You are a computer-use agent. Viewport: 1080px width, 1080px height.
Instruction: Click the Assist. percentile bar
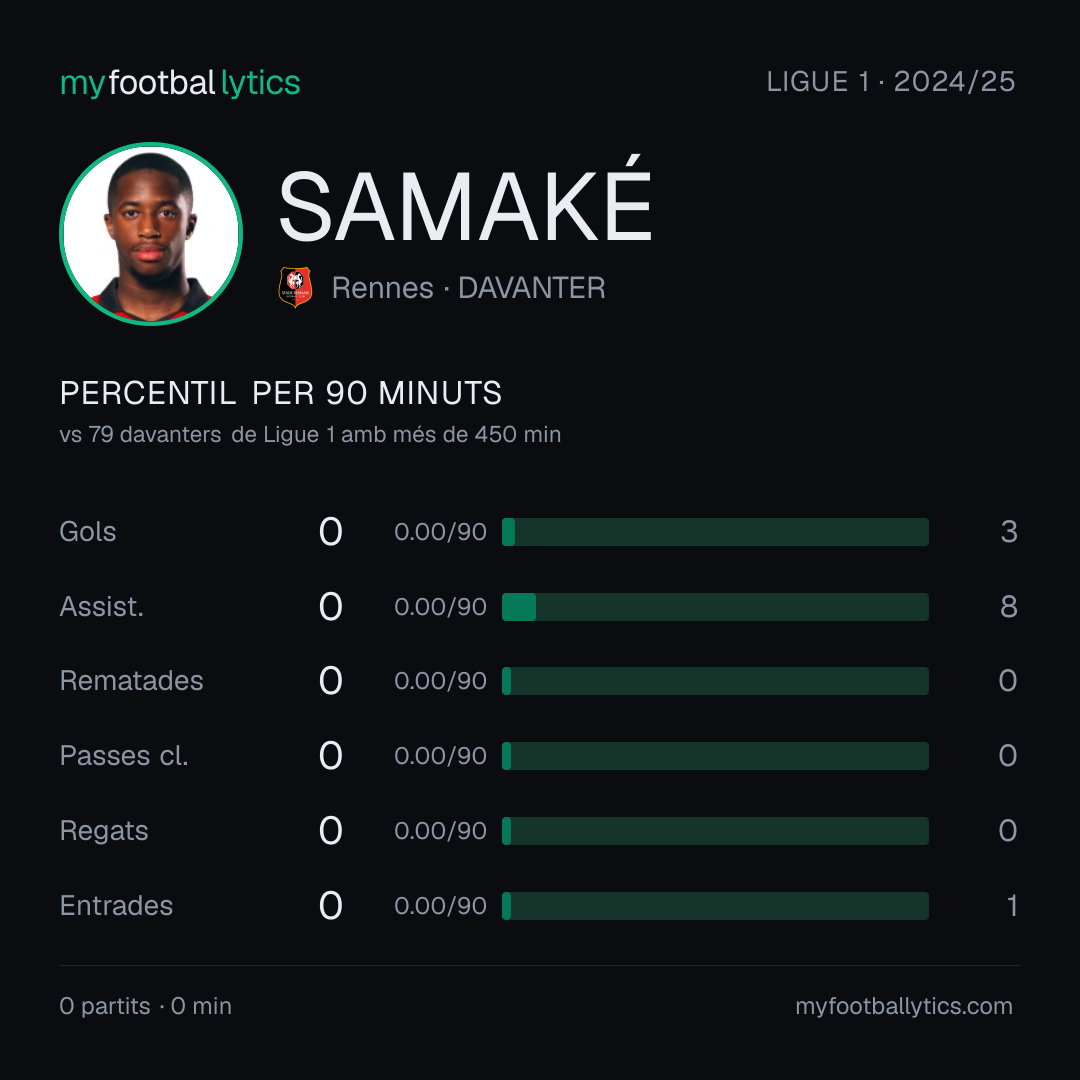tap(715, 607)
